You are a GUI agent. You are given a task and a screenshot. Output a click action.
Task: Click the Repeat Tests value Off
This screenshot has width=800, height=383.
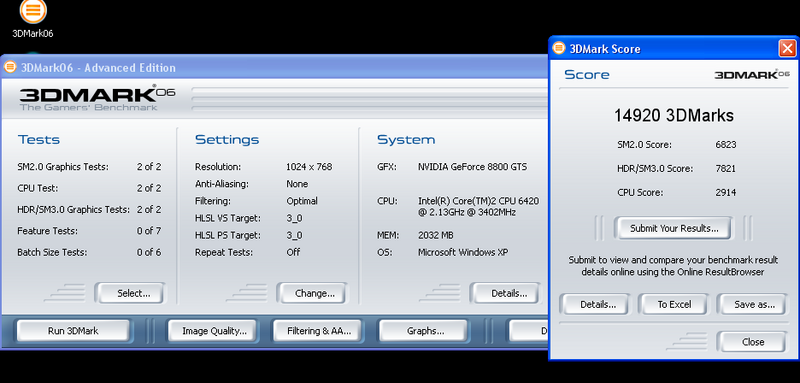click(x=293, y=252)
